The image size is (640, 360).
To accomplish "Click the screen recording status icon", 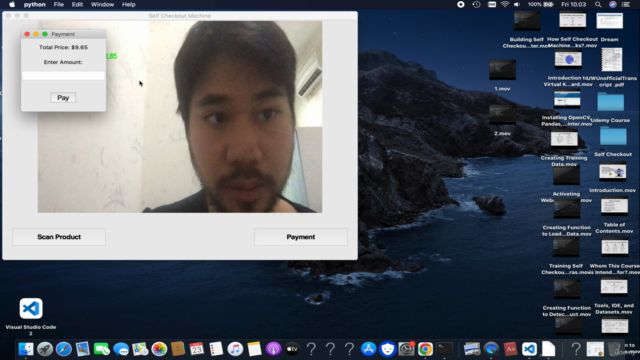I will pos(461,4).
